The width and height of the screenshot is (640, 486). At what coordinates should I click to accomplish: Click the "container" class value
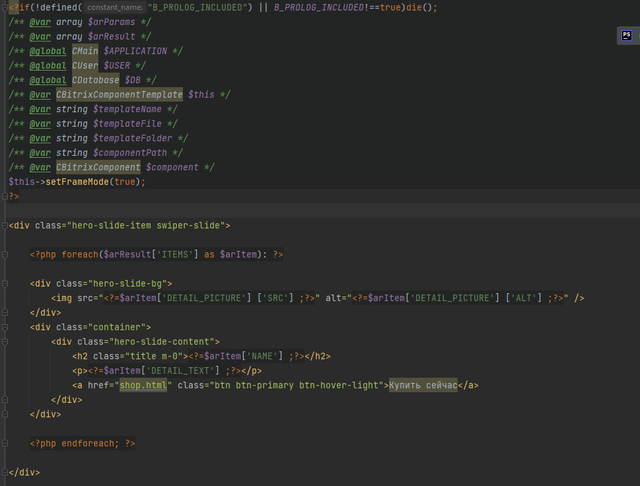pos(117,327)
